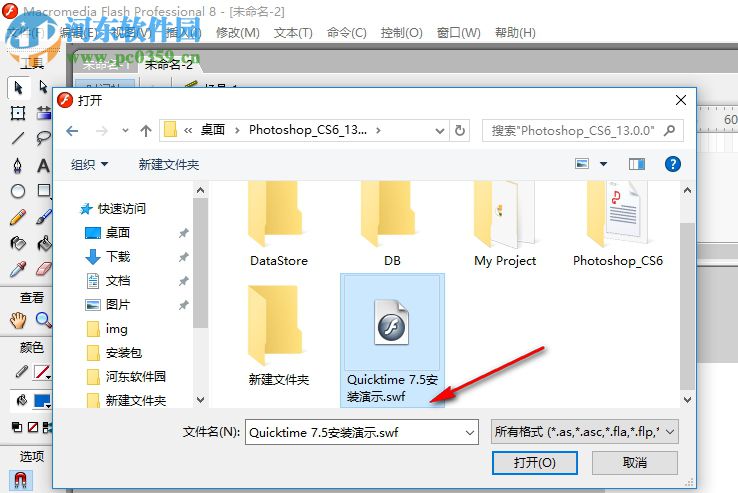Go up one folder level

pos(146,131)
